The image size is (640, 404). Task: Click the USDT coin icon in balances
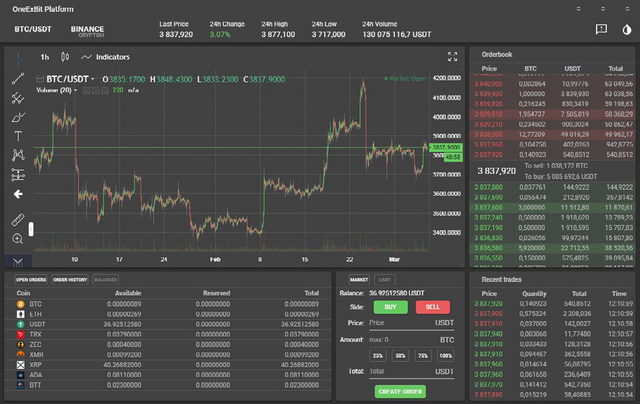coord(20,324)
